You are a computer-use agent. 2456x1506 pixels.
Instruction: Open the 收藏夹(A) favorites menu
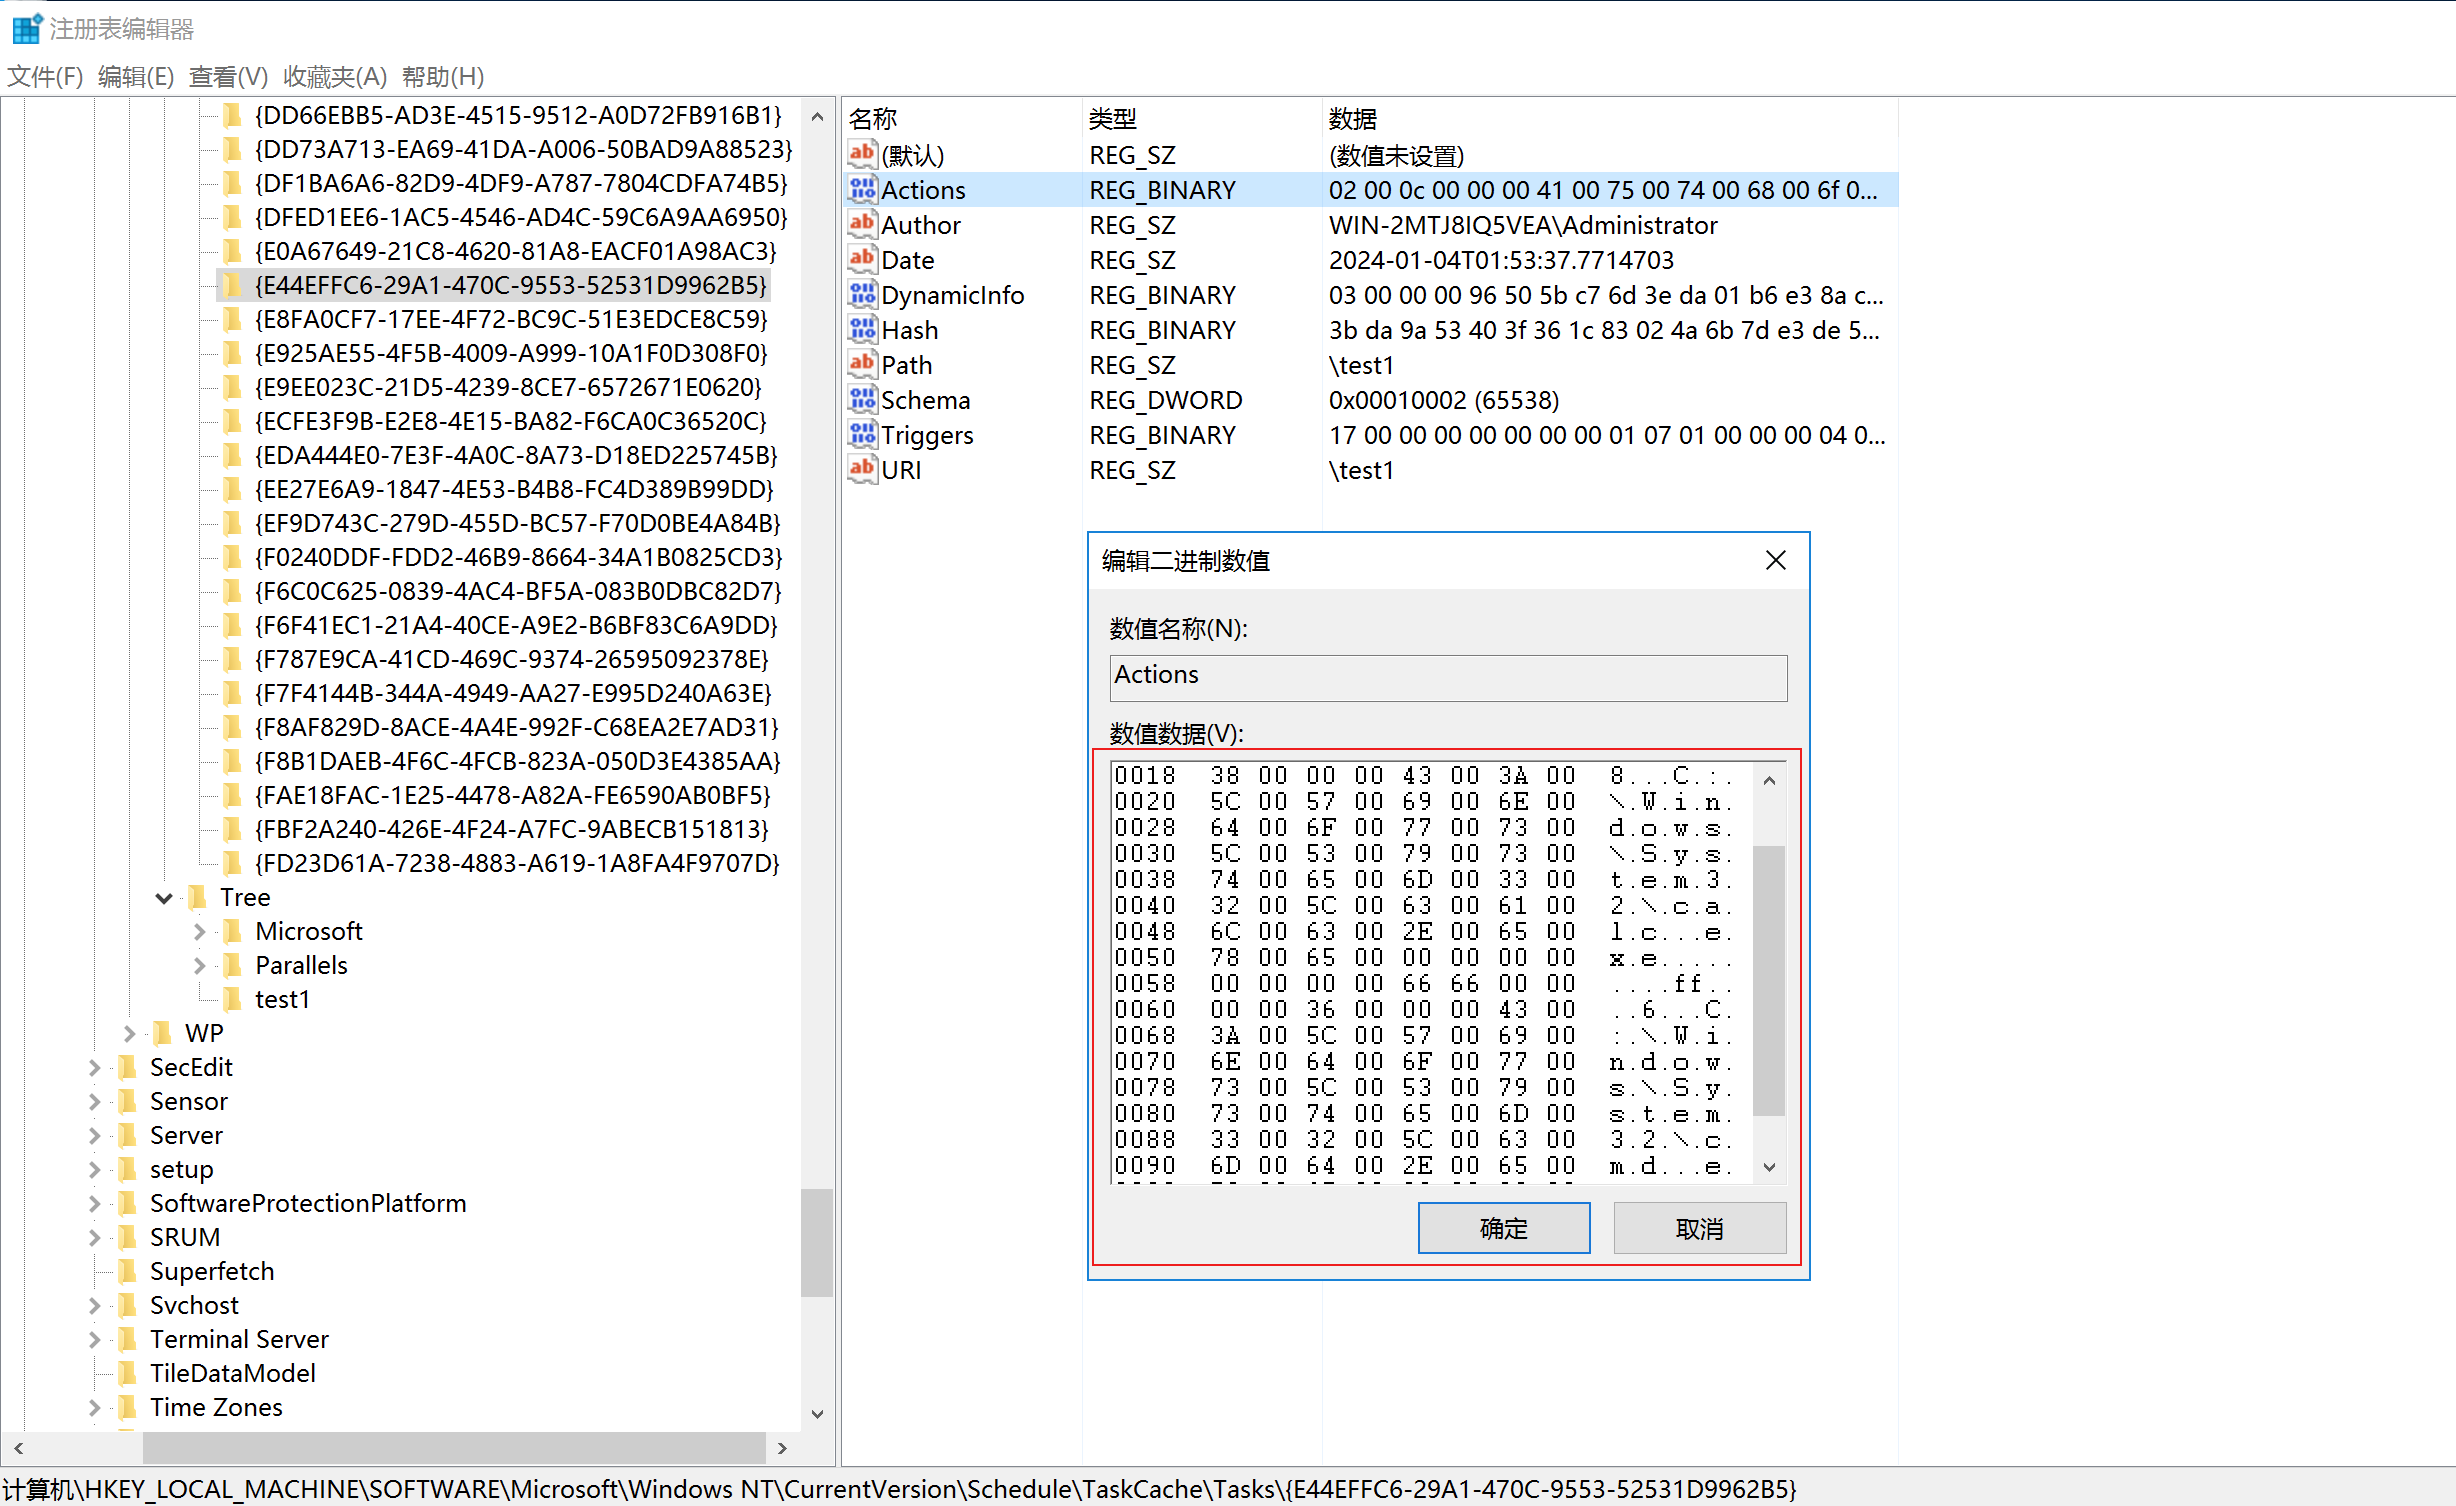(x=334, y=77)
